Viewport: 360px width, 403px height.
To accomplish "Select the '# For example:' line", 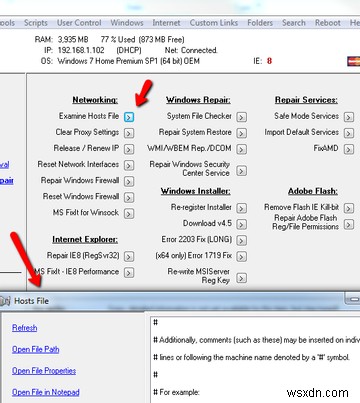I will [x=176, y=392].
